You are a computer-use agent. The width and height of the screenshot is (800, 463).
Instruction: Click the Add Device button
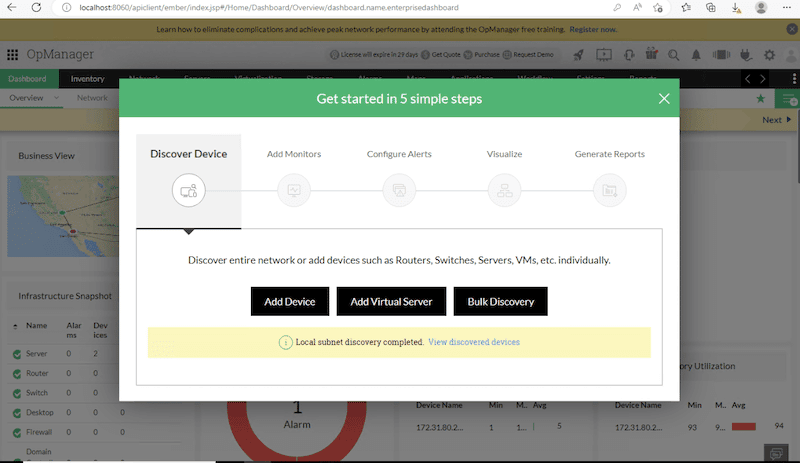(x=290, y=302)
